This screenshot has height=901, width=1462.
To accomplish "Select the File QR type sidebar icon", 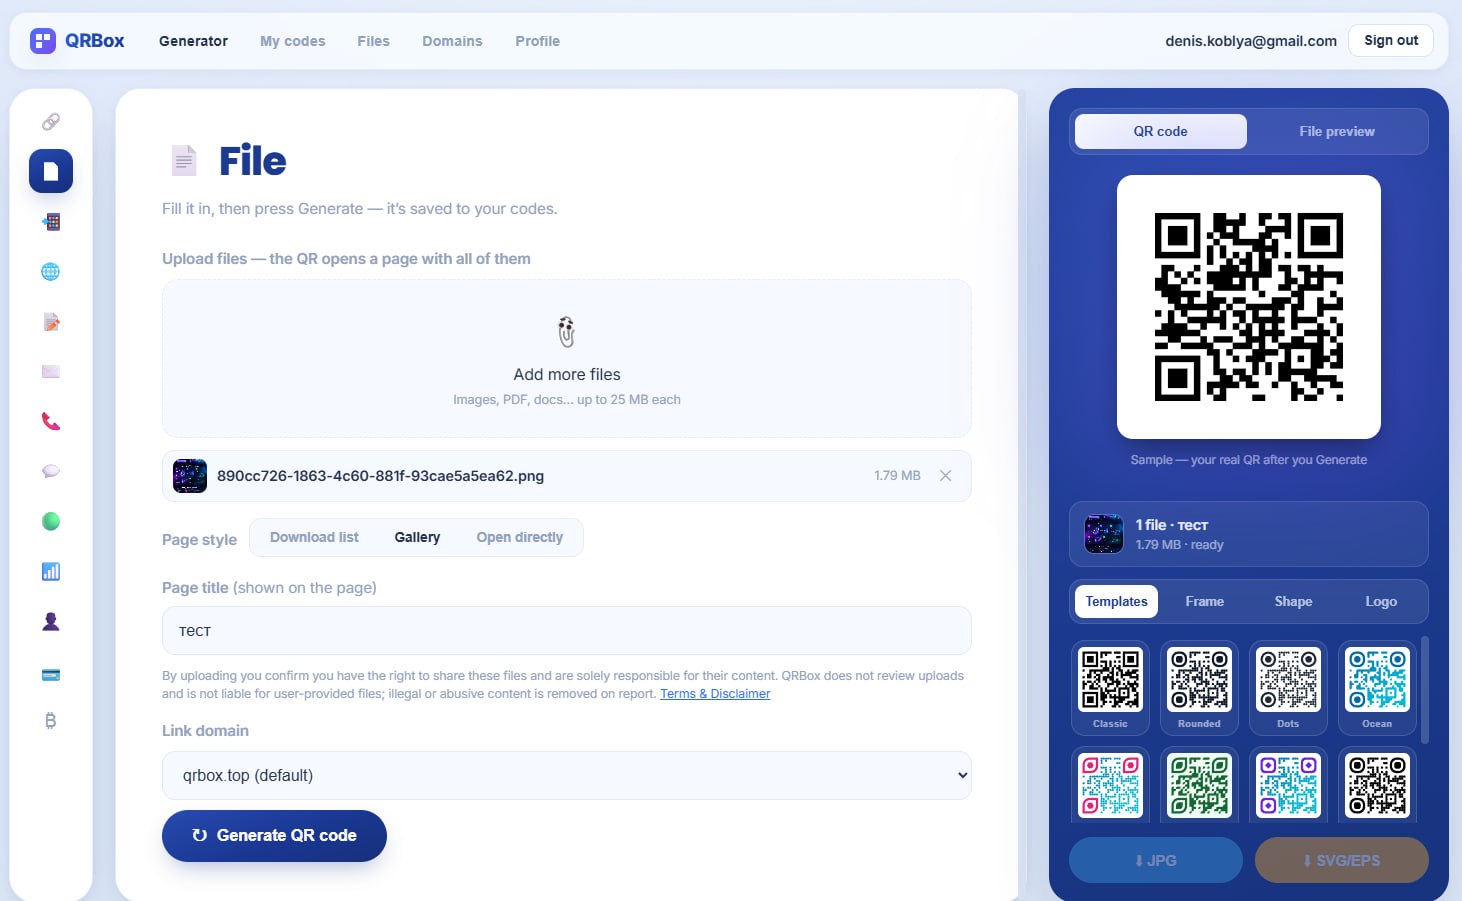I will coord(51,171).
